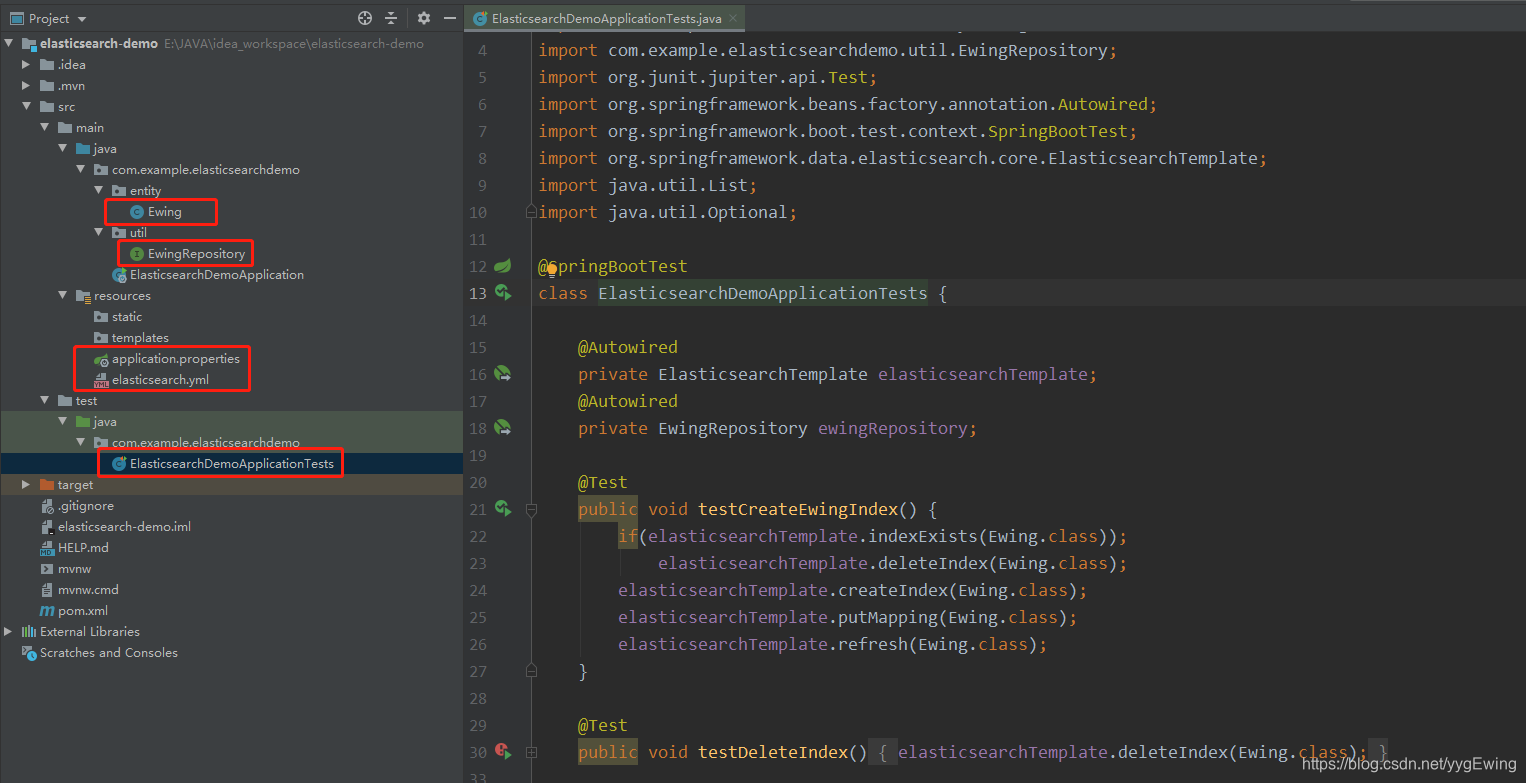Open pom.xml Maven file

[82, 611]
